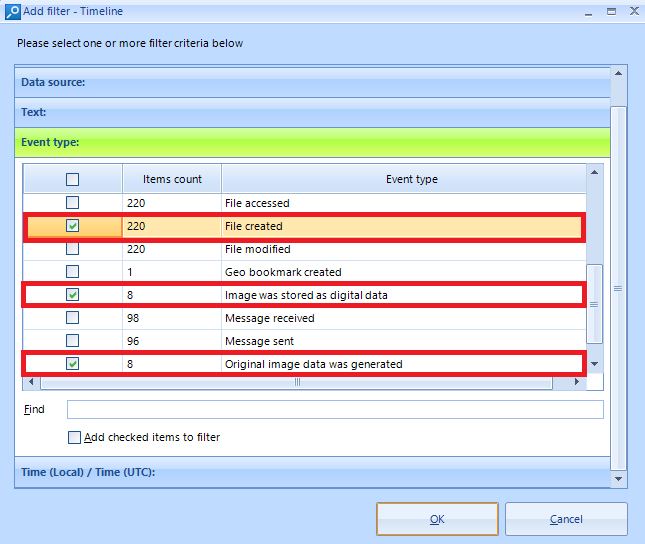This screenshot has height=544, width=645.
Task: Expand the Time (Local) / Time (UTC) section
Action: coord(312,472)
